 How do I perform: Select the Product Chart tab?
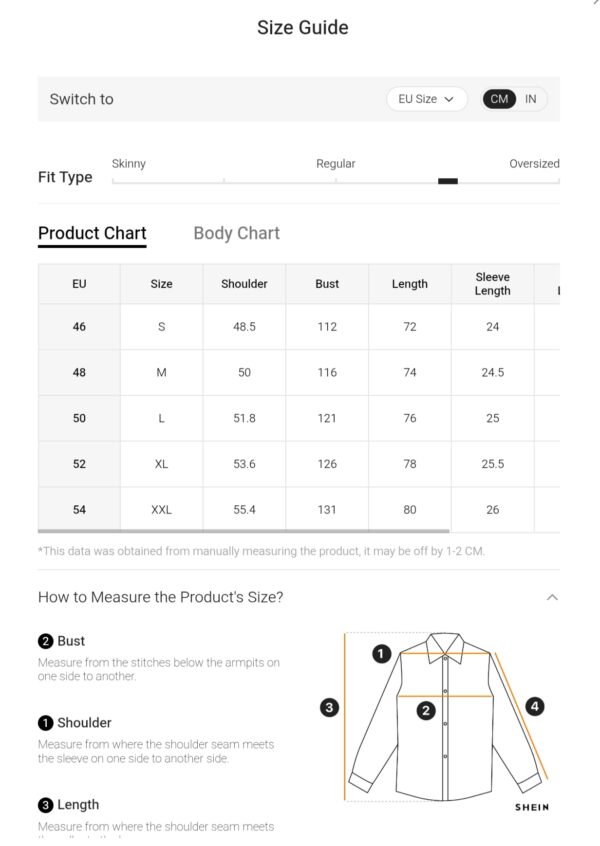92,234
